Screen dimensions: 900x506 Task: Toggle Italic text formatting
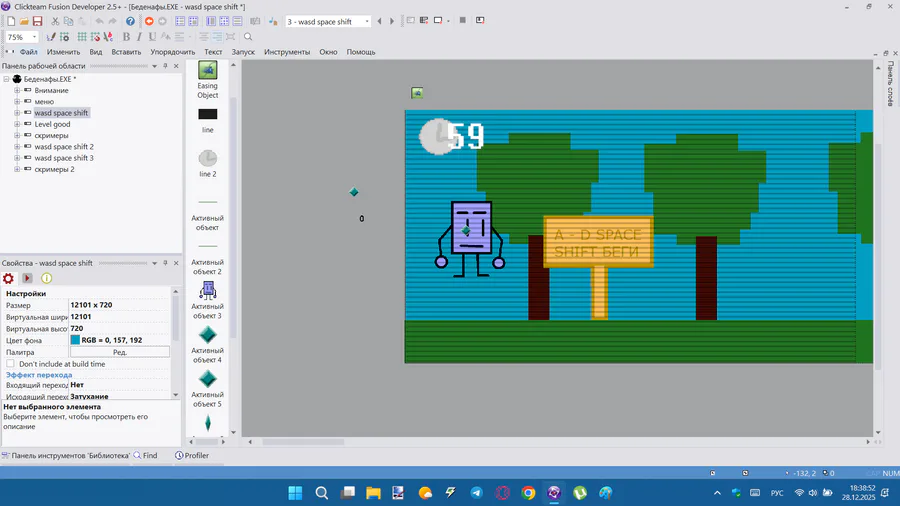[139, 37]
